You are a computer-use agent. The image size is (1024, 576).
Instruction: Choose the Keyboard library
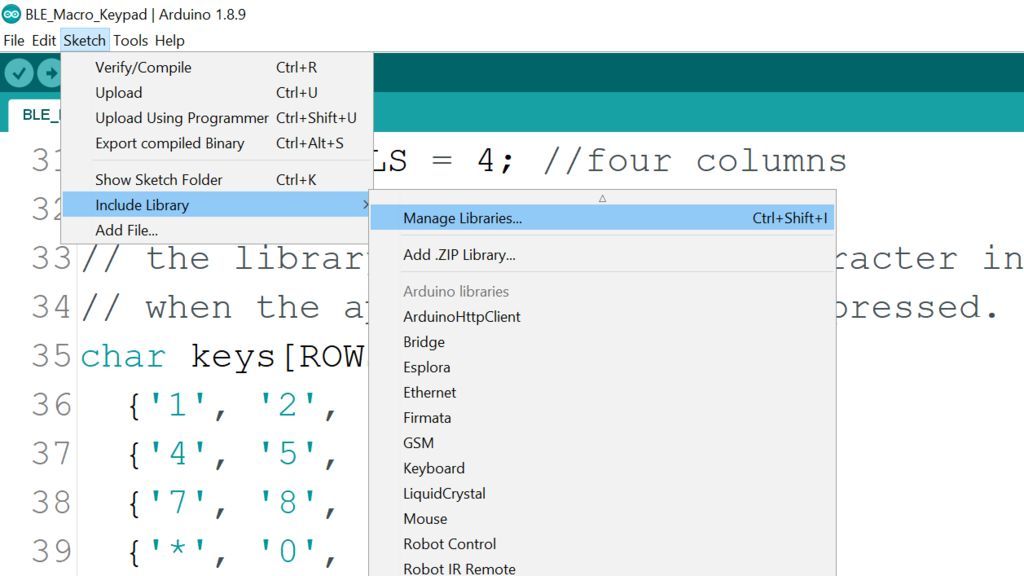click(434, 468)
